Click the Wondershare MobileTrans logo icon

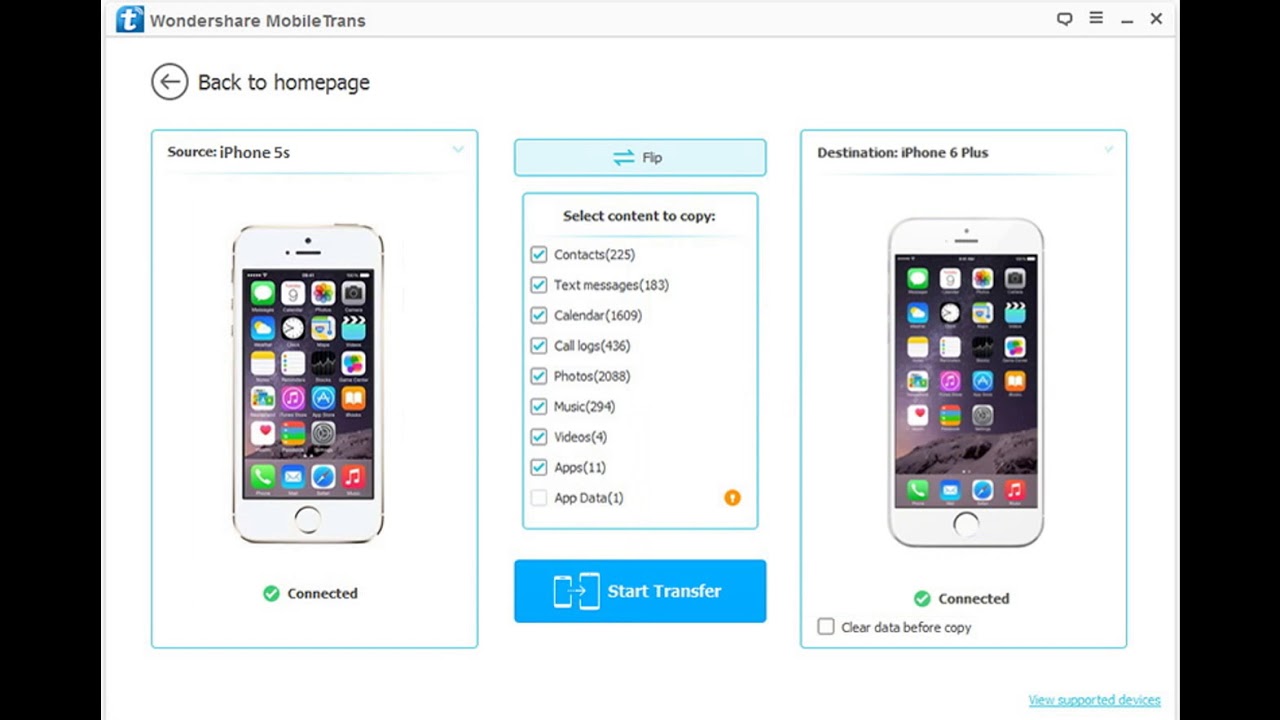coord(130,19)
